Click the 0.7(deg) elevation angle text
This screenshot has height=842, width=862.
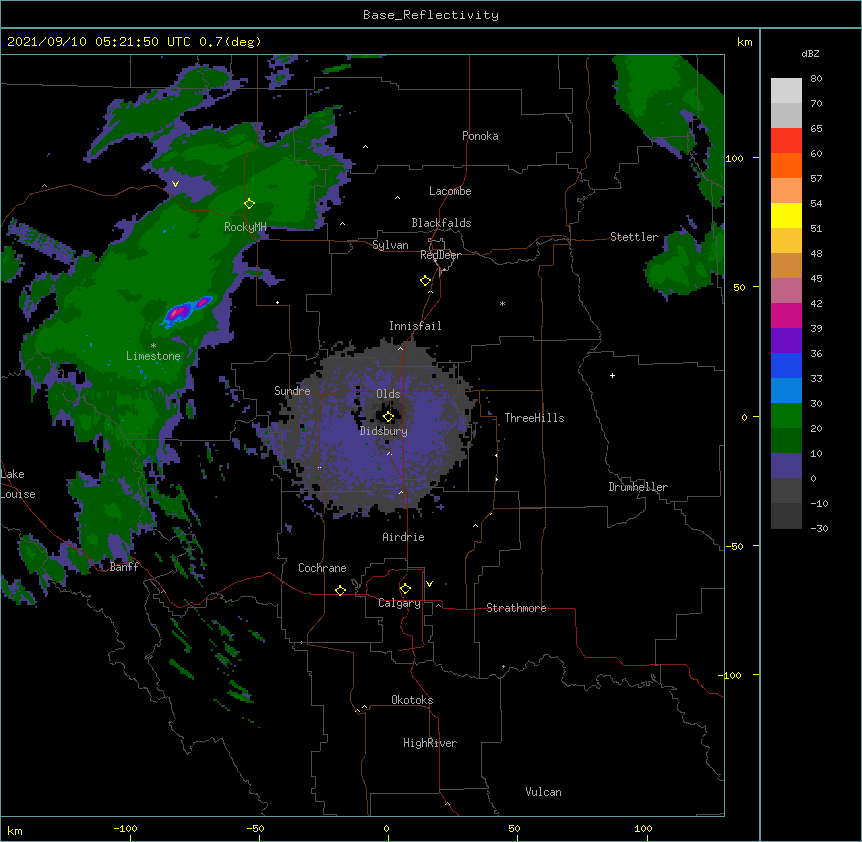tap(230, 42)
